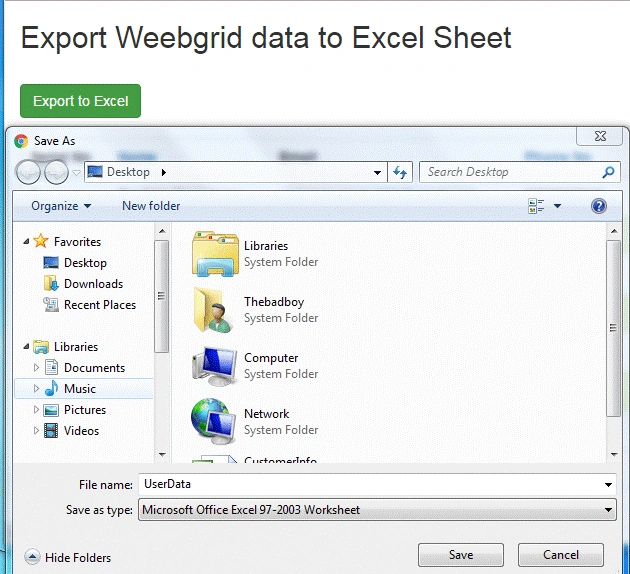Open the Organize menu
The image size is (630, 574).
click(61, 206)
